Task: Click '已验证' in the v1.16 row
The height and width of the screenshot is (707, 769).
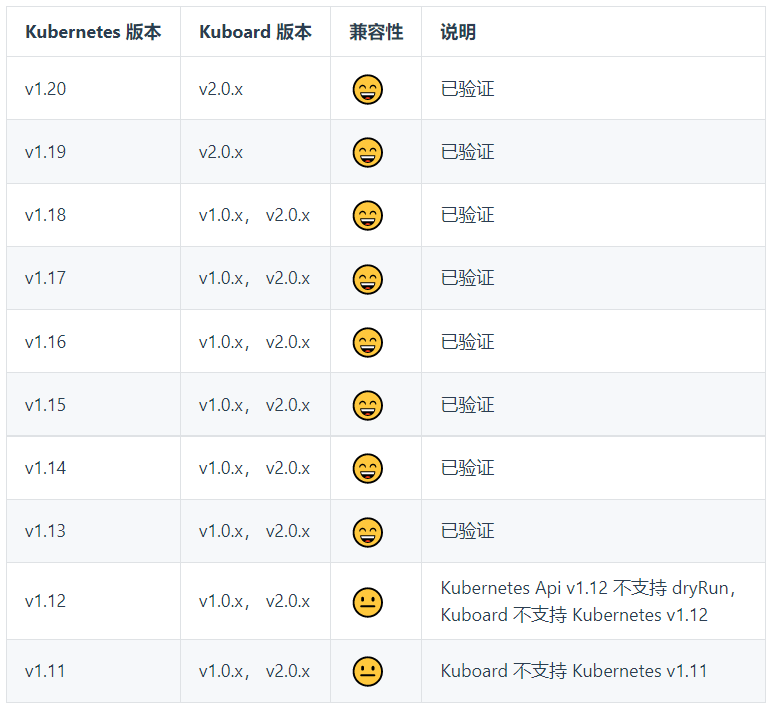Action: (x=467, y=342)
